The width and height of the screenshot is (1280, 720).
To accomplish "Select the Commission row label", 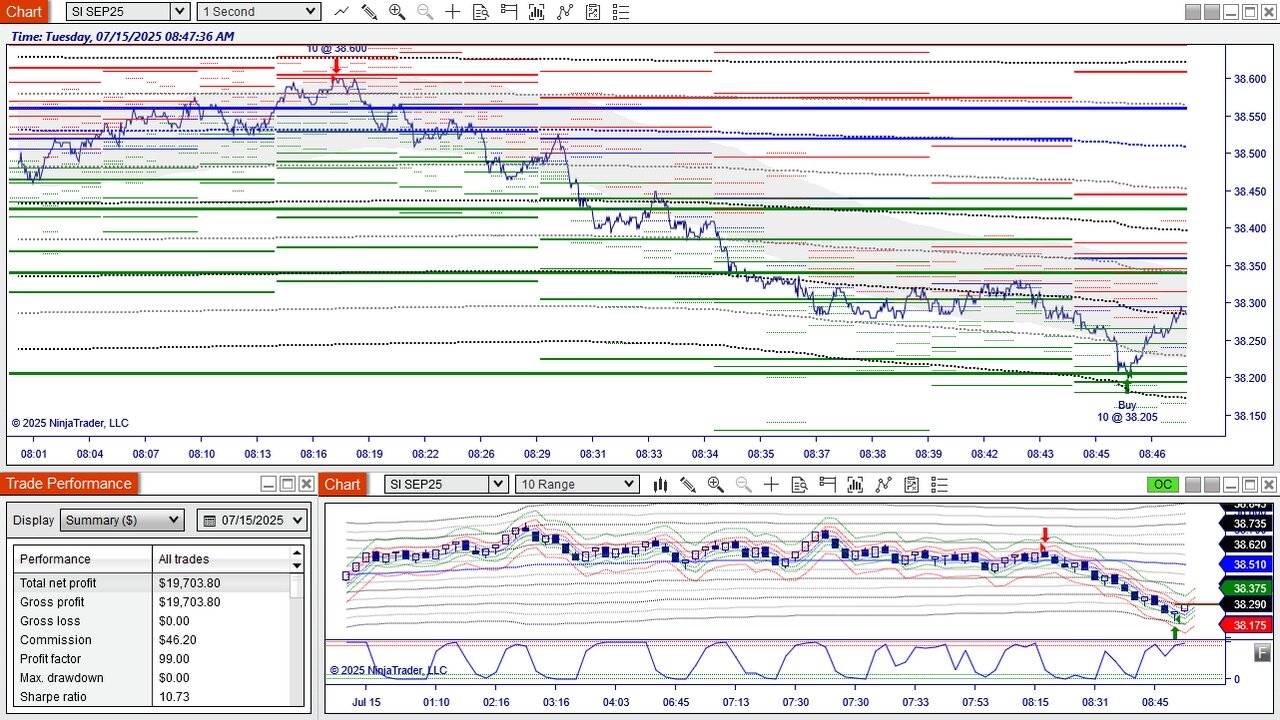I will (56, 640).
